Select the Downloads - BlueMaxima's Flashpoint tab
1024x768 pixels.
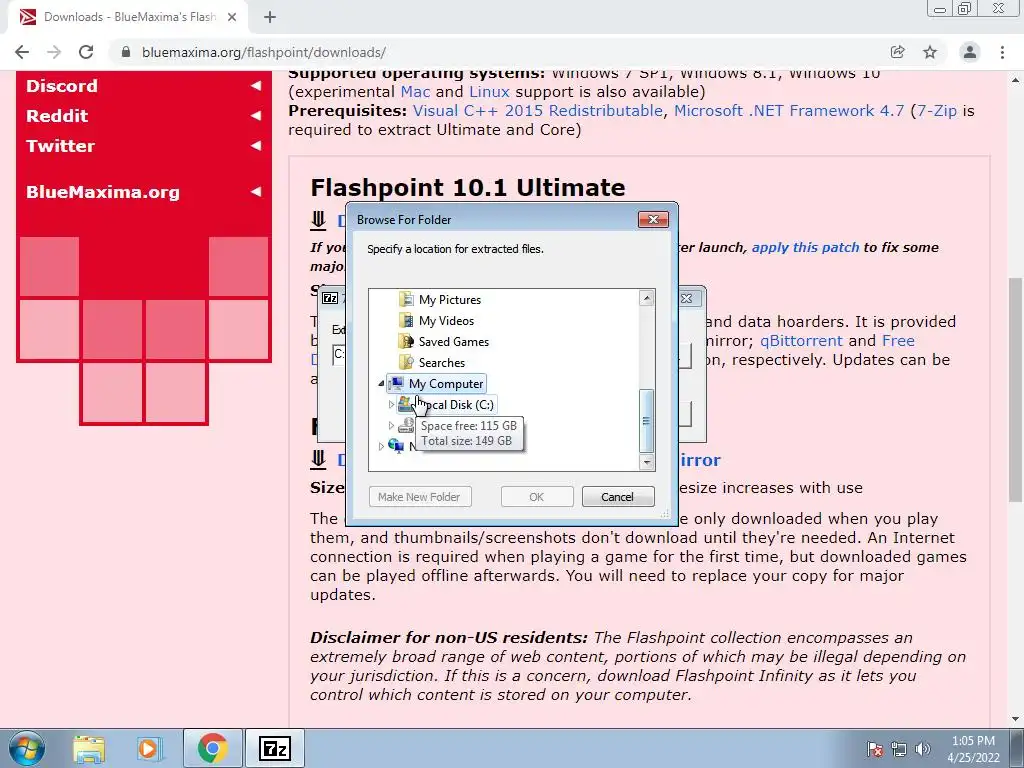tap(127, 17)
